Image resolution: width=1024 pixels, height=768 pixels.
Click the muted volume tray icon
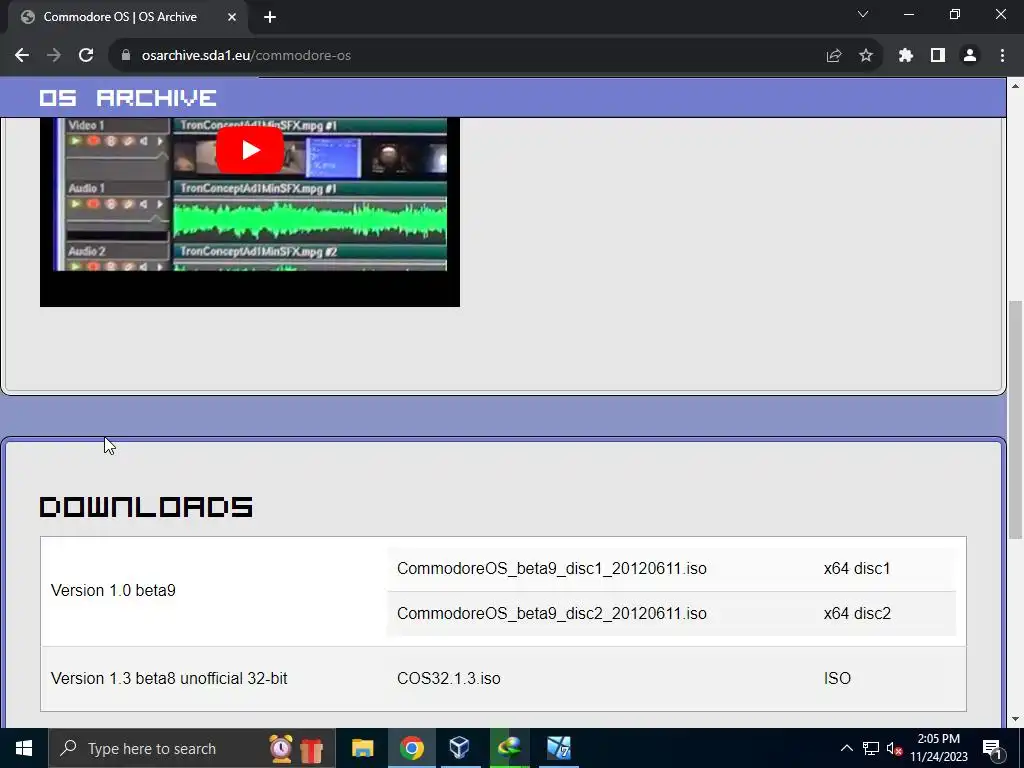pyautogui.click(x=895, y=749)
